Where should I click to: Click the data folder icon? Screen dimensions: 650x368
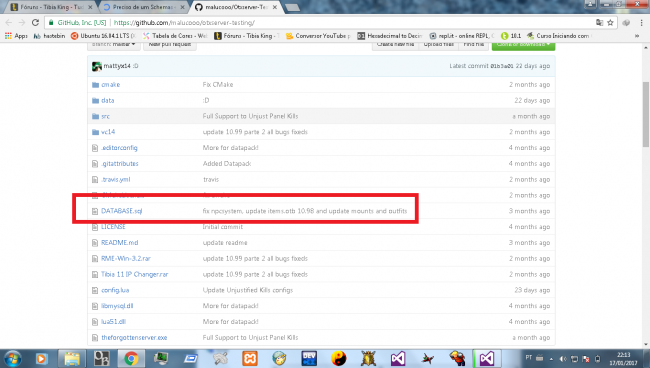tap(95, 100)
